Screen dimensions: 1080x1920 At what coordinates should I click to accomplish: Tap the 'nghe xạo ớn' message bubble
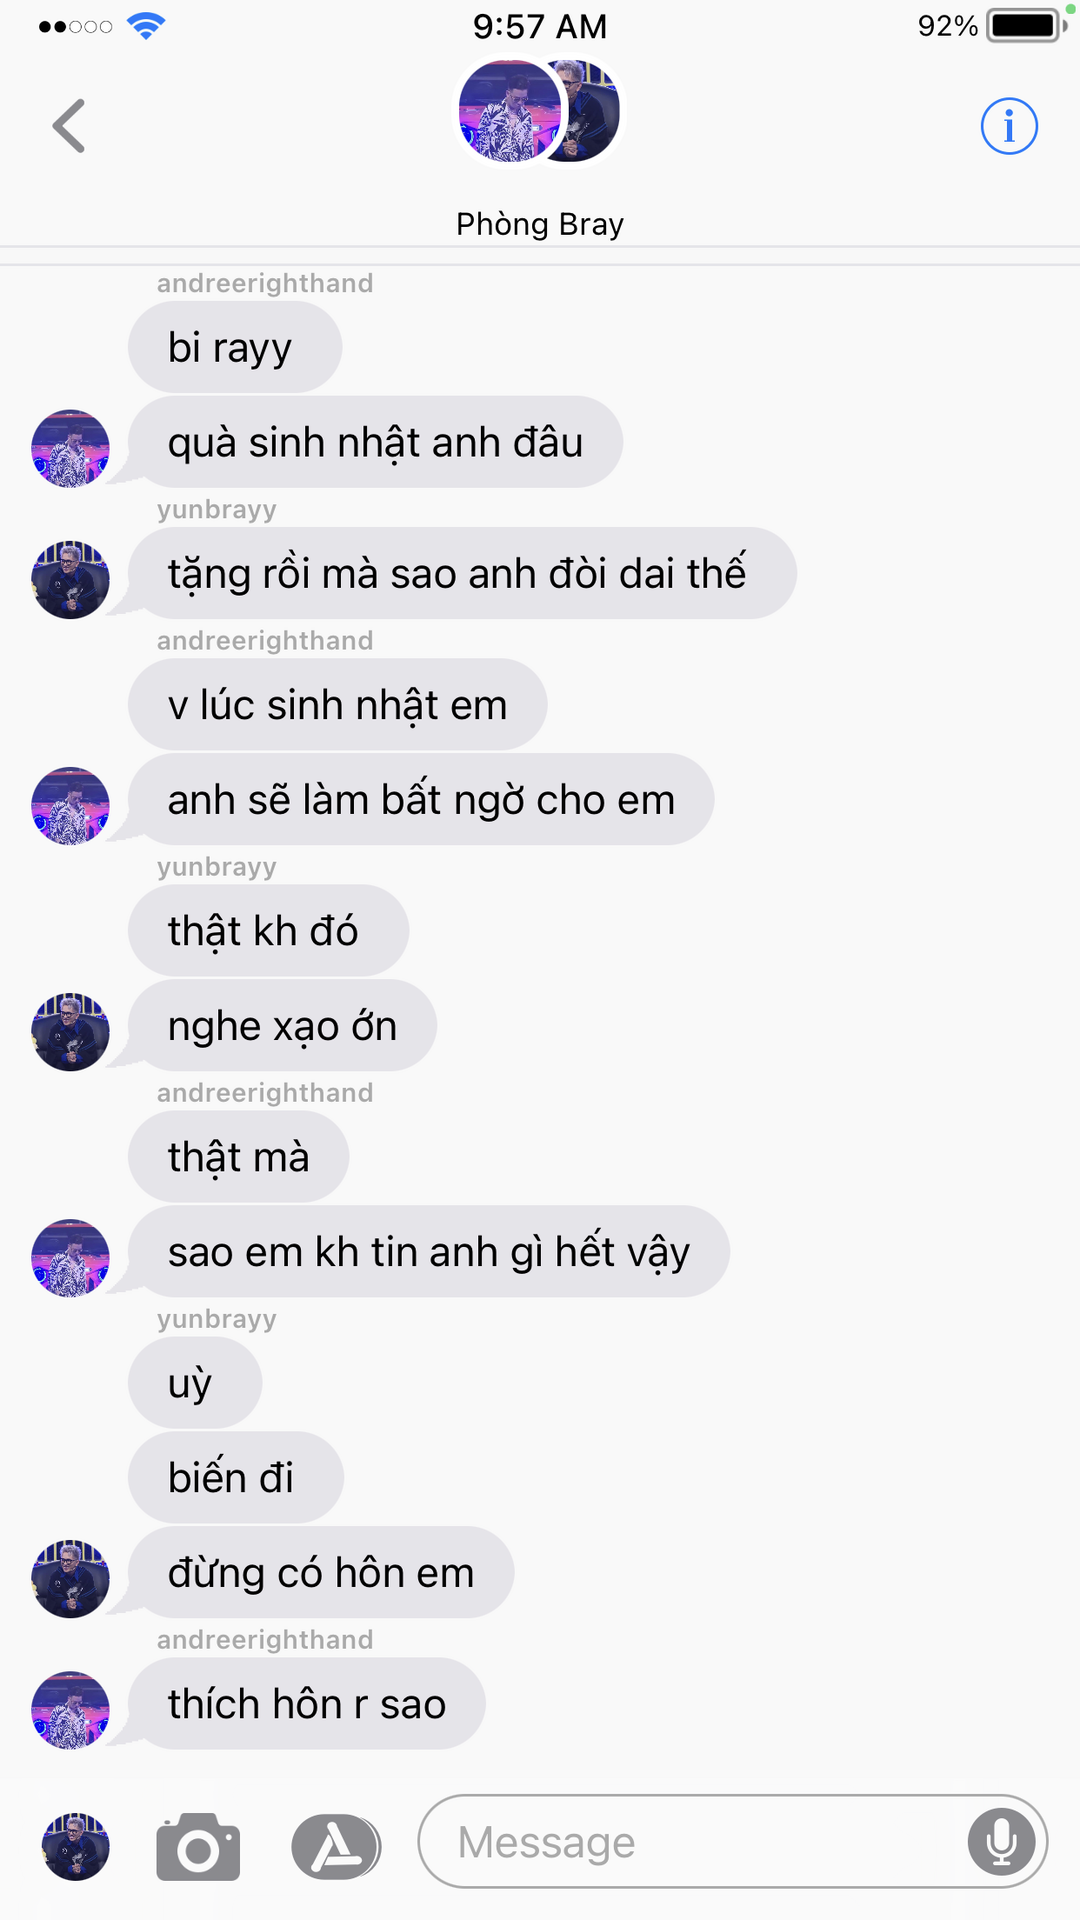282,1025
